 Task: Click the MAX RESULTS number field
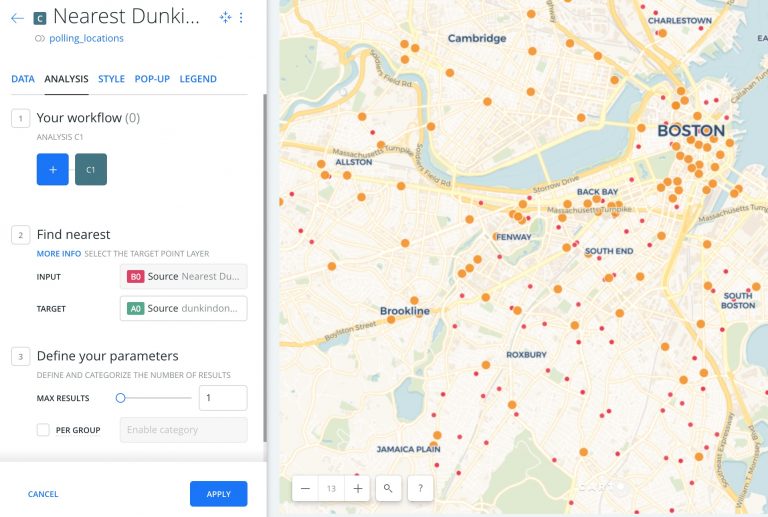click(223, 398)
